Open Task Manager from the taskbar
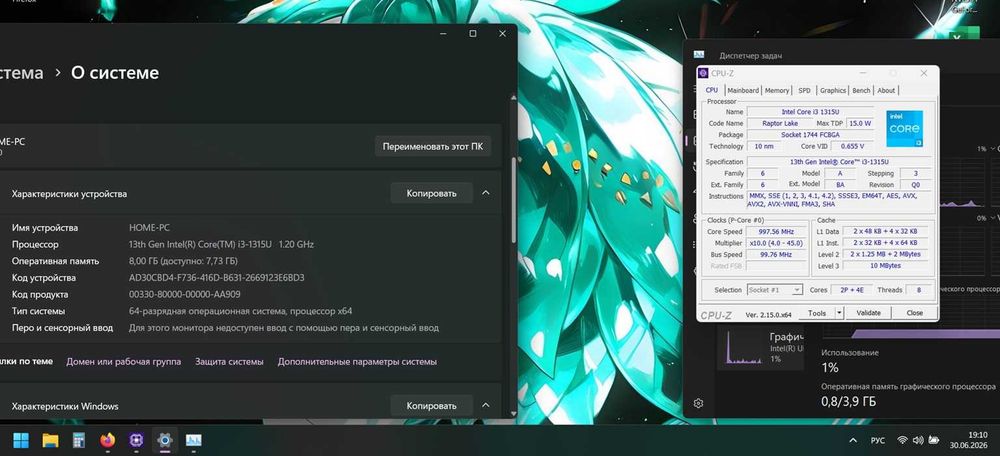This screenshot has width=1000, height=456. tap(193, 440)
